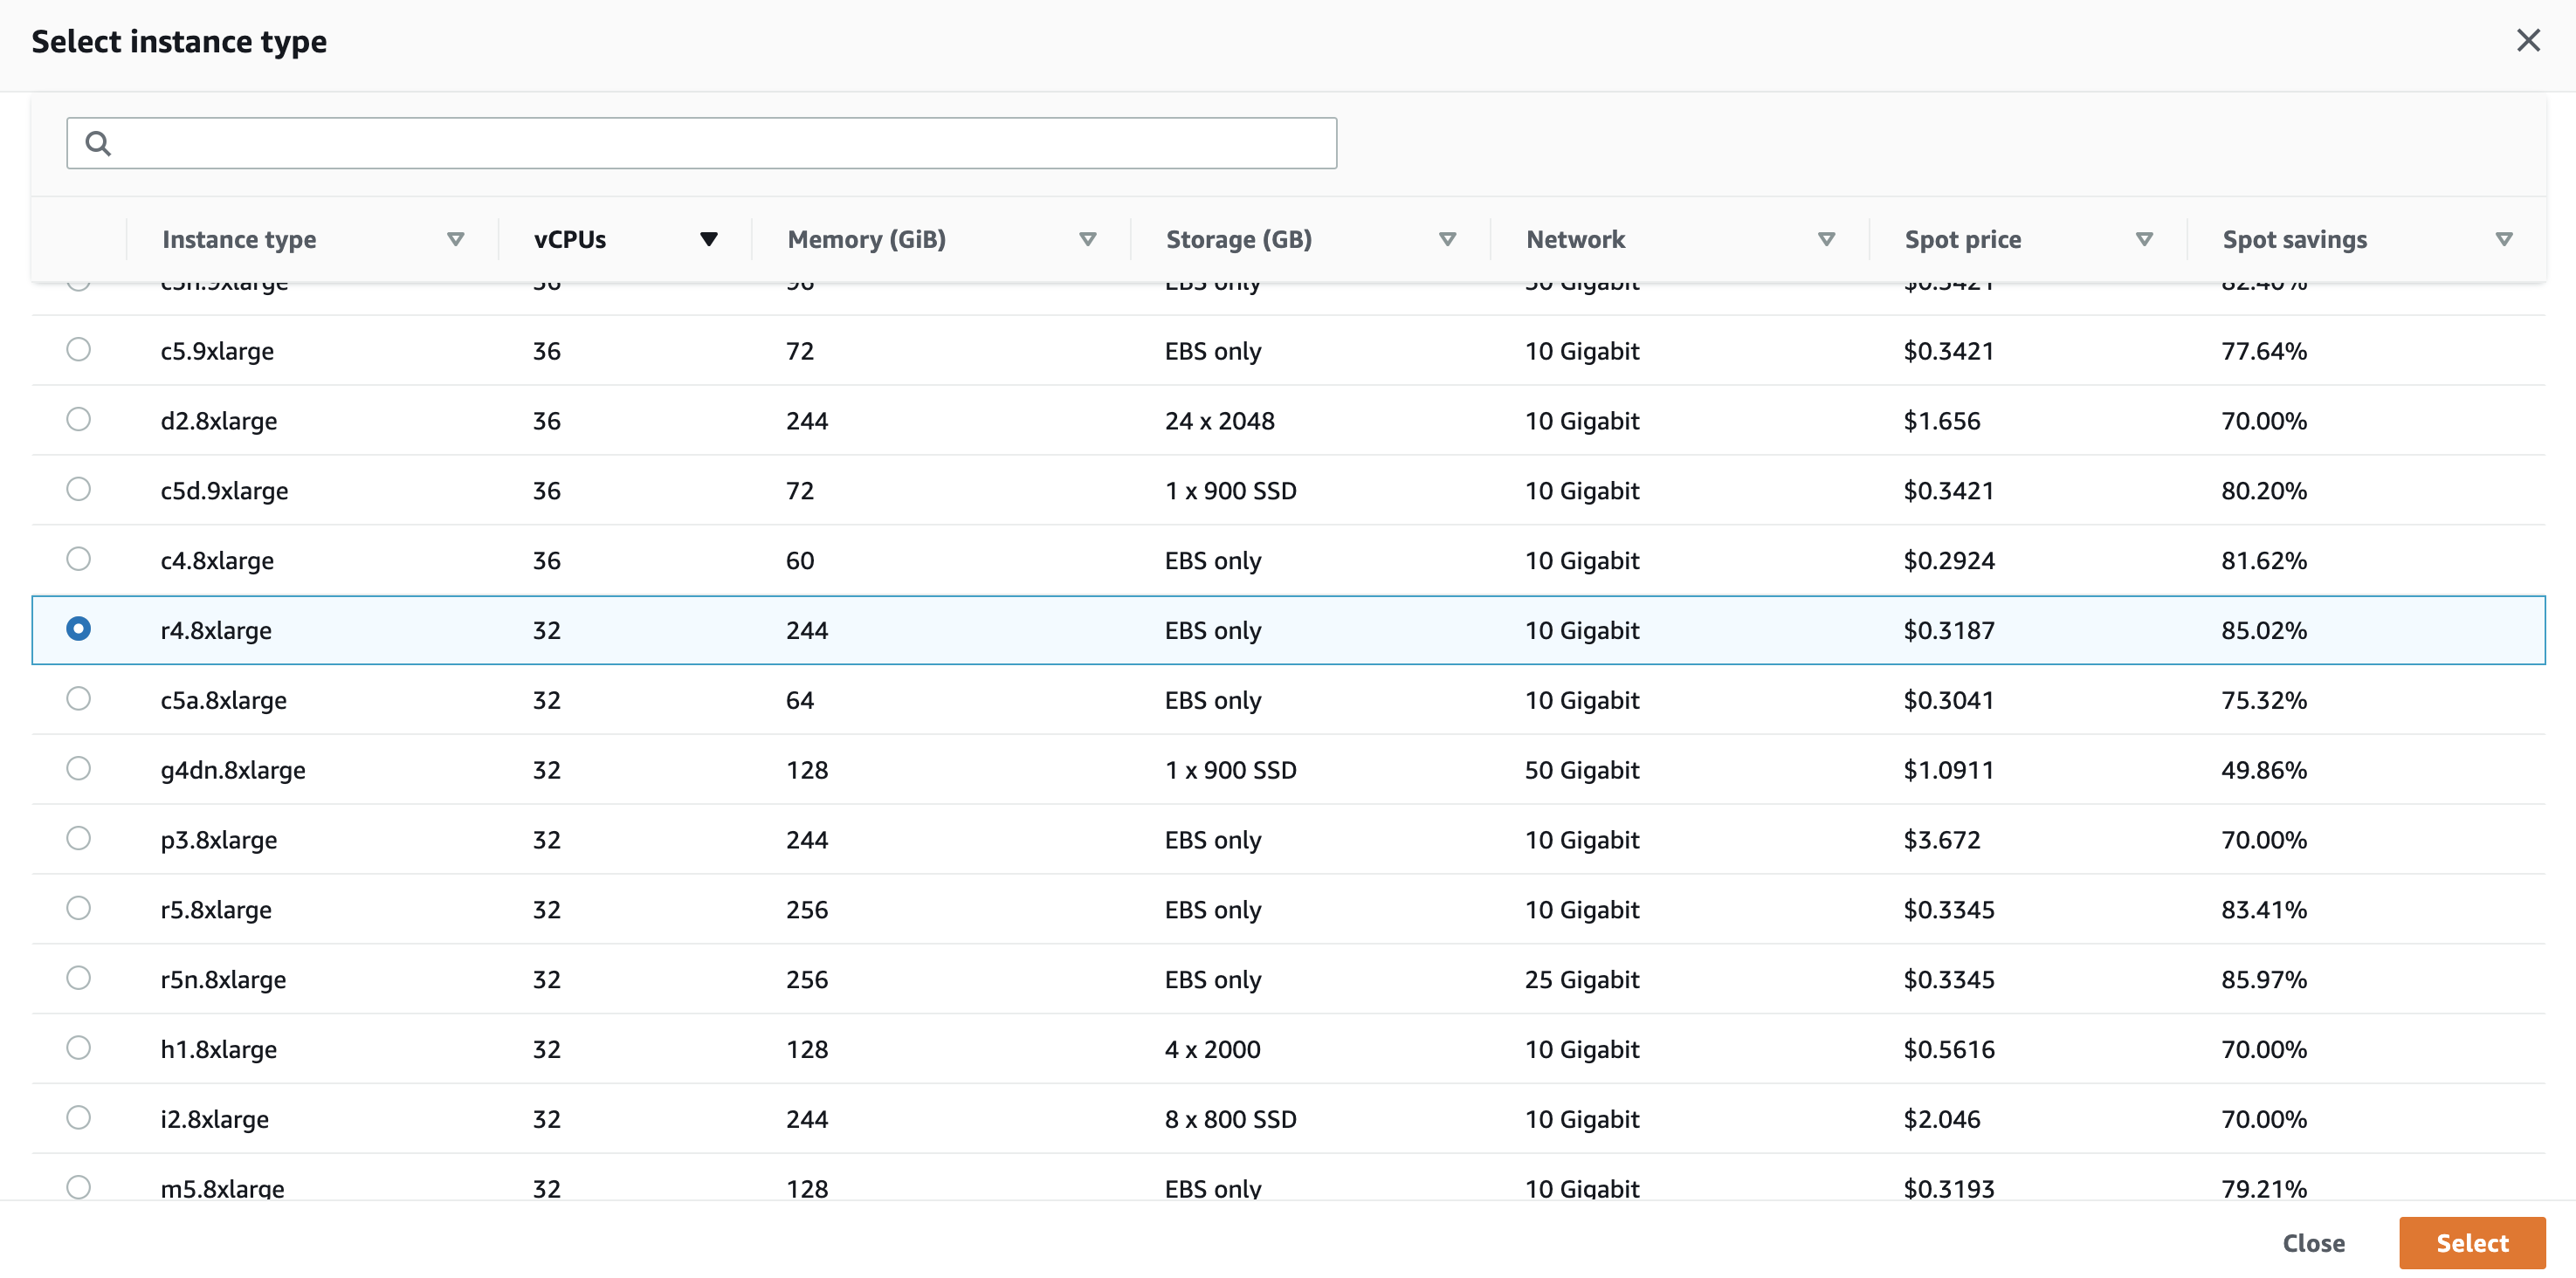The height and width of the screenshot is (1278, 2576).
Task: Click Network column sort arrow
Action: (1826, 239)
